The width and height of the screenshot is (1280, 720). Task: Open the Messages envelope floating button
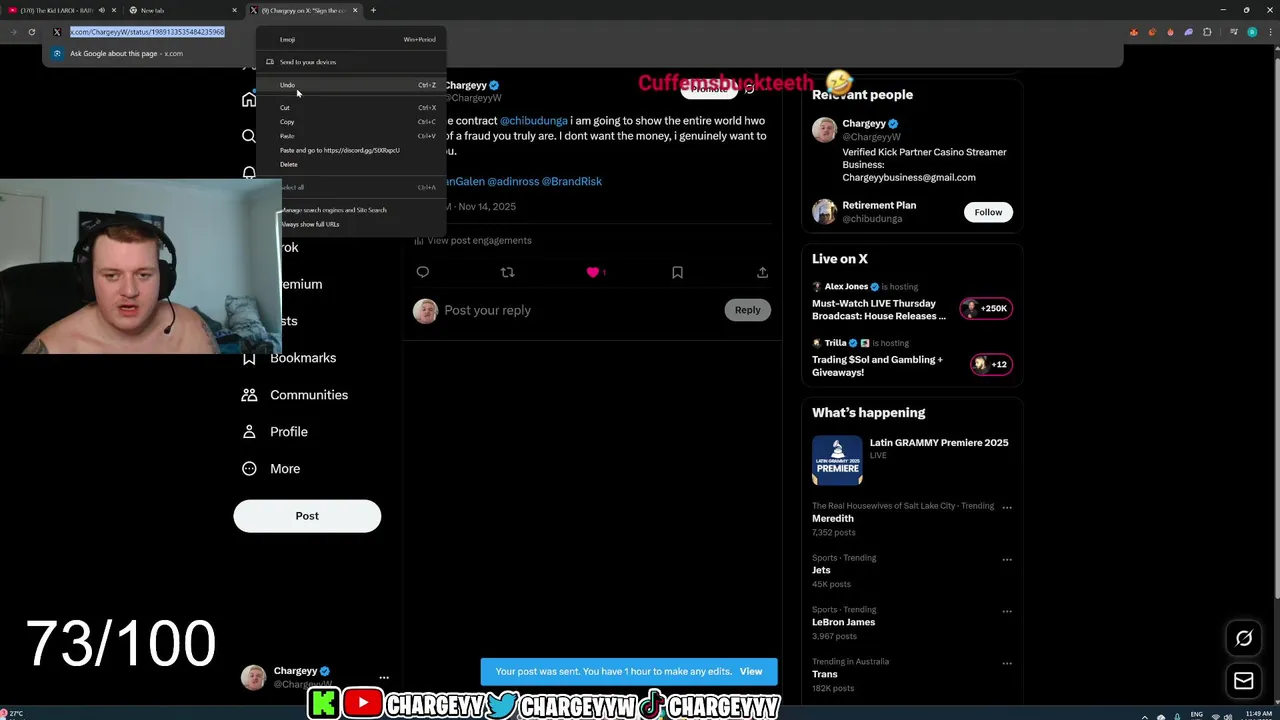(1244, 681)
